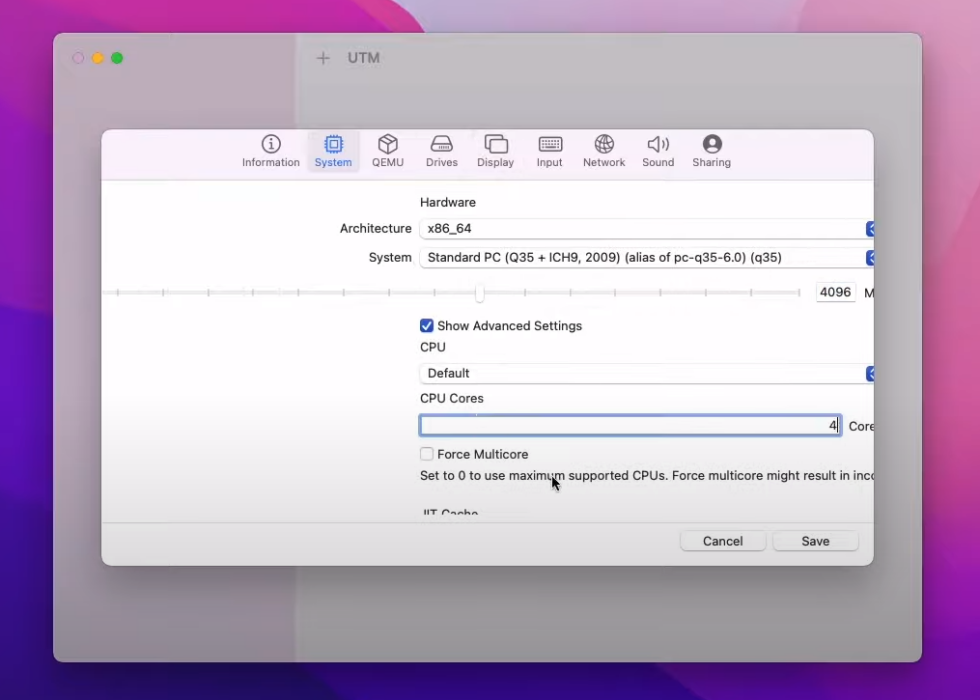Open the System Standard PC dropdown
Image resolution: width=980 pixels, height=700 pixels.
[645, 258]
